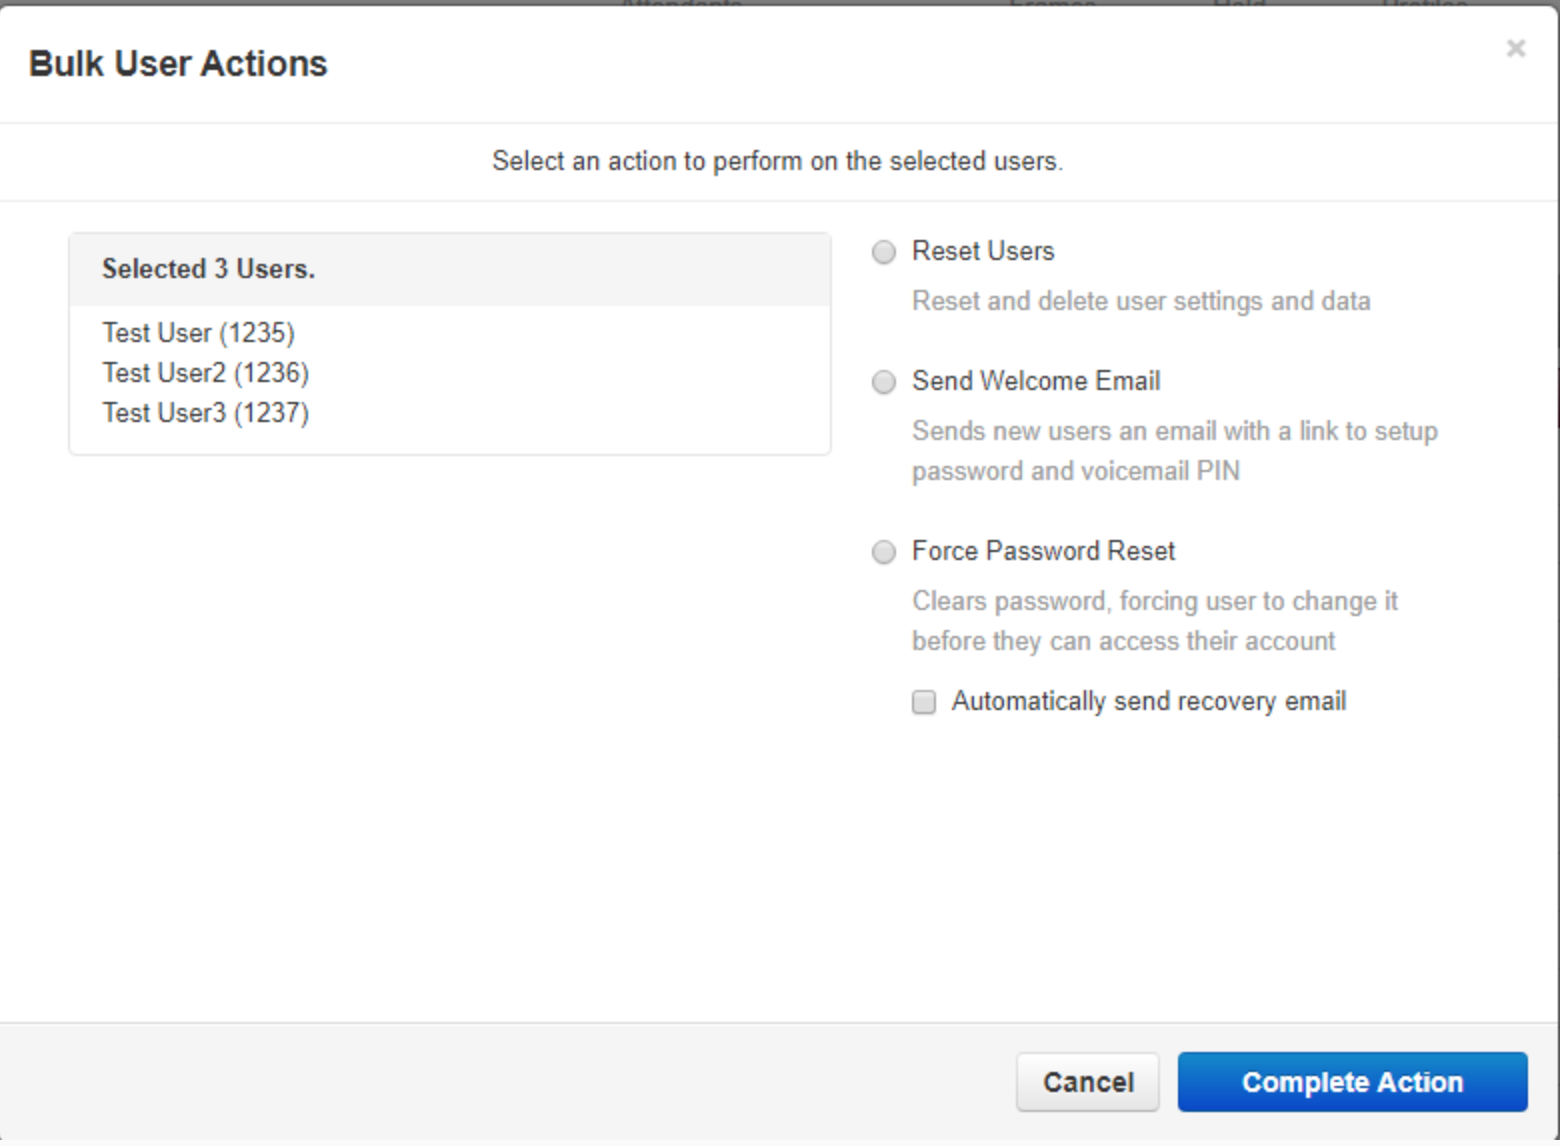This screenshot has width=1560, height=1146.
Task: Select the Reset Users radio button
Action: click(884, 252)
